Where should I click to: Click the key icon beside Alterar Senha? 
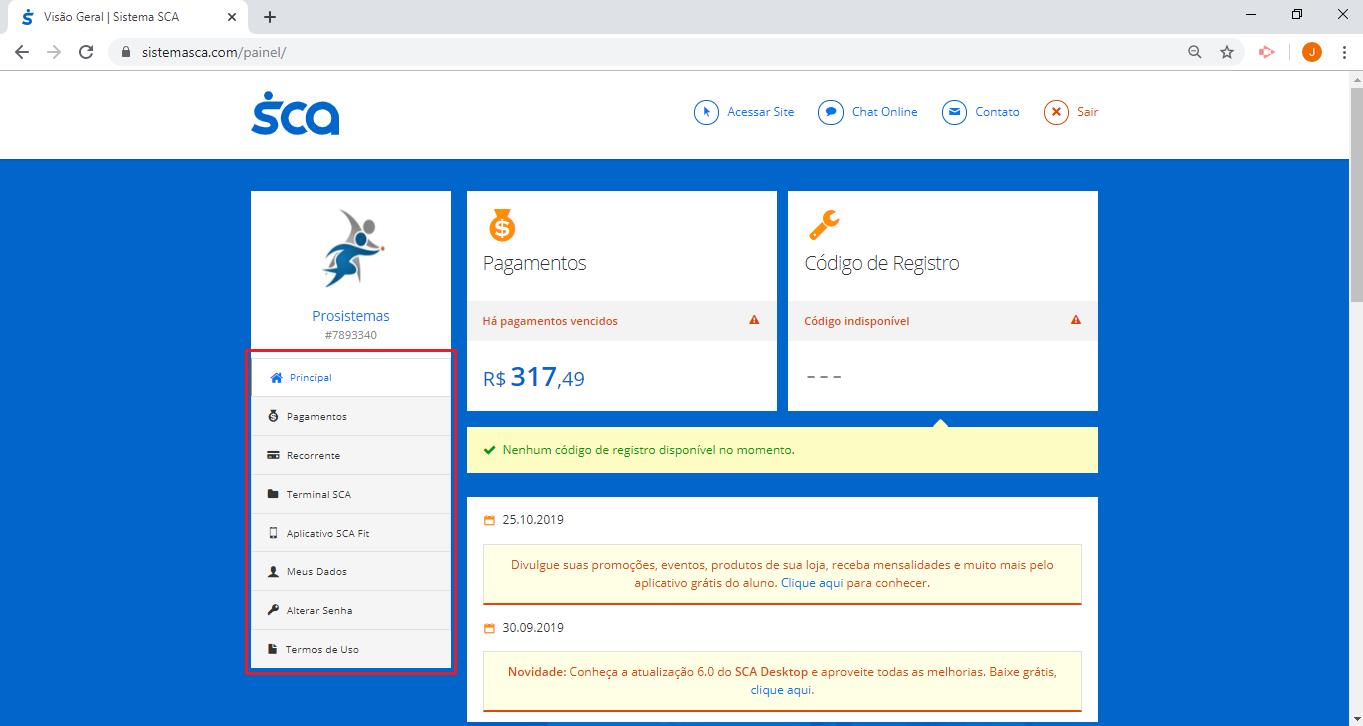[x=273, y=610]
